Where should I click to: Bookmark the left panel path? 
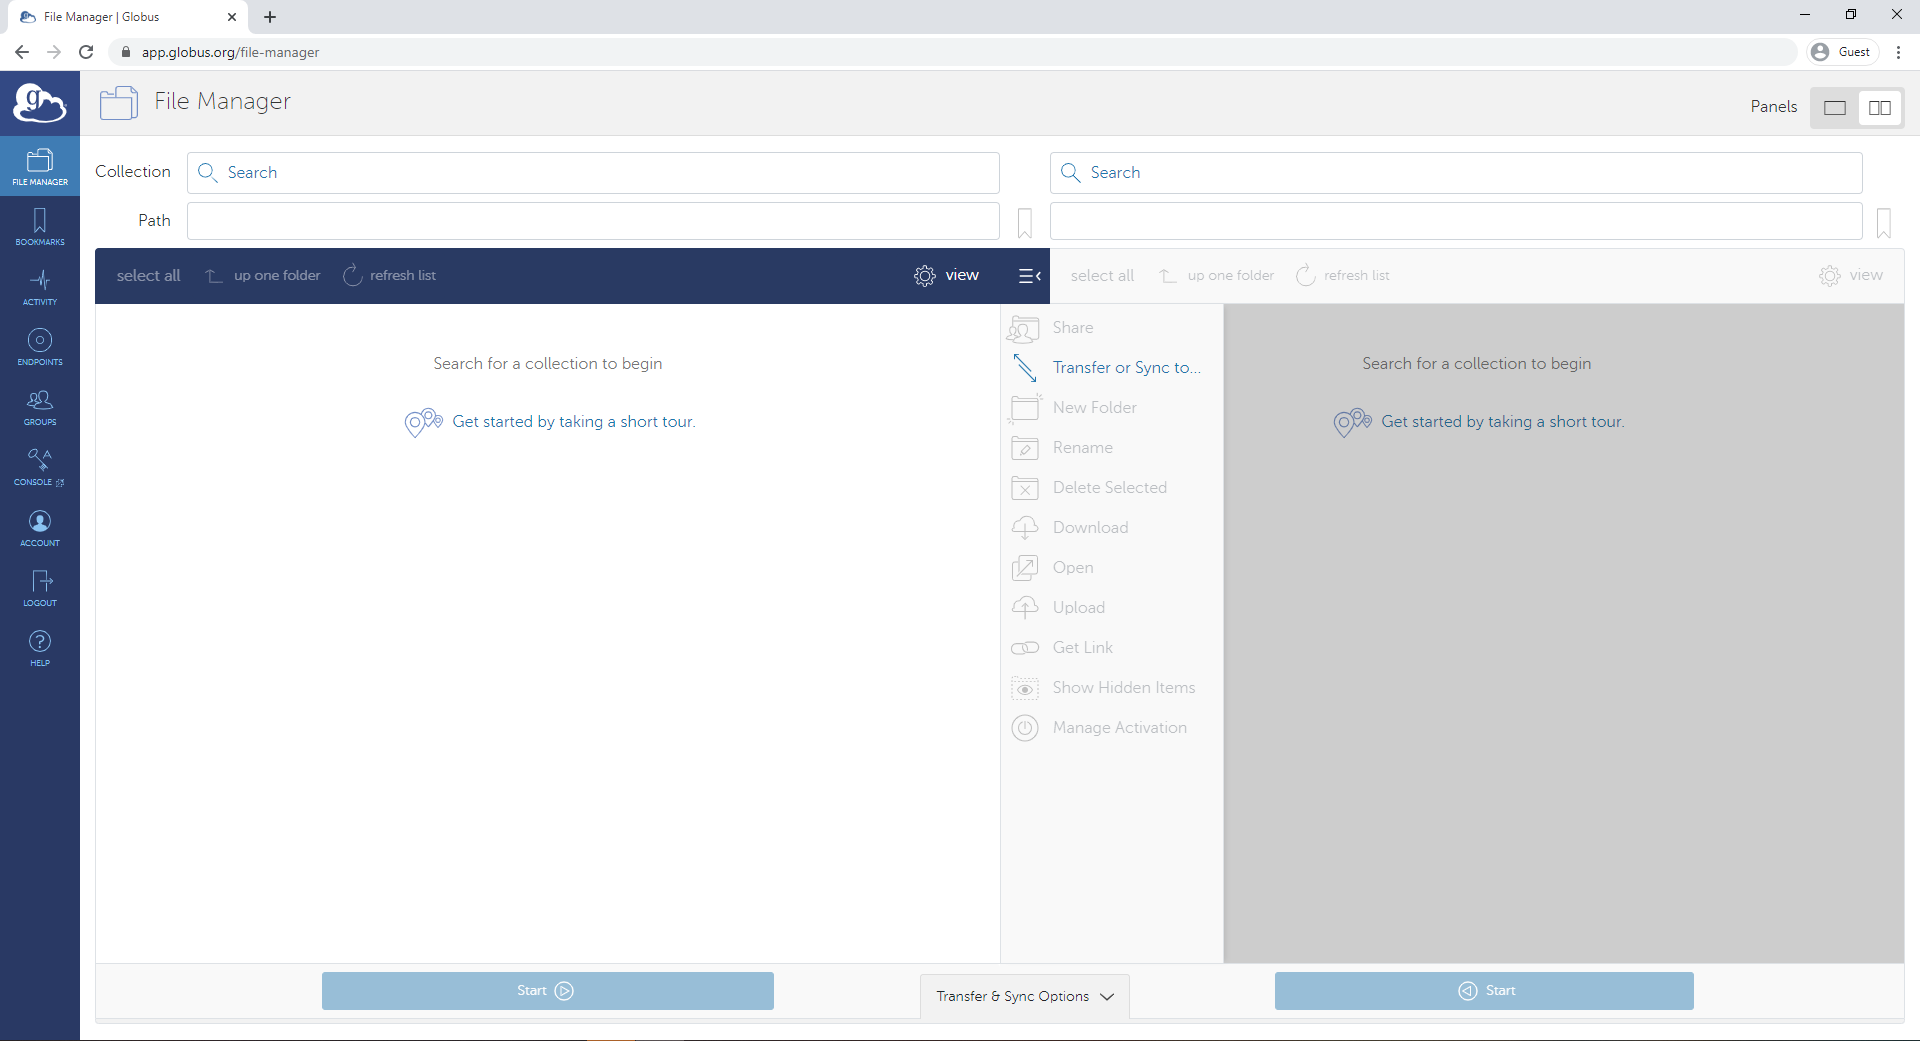[1025, 223]
